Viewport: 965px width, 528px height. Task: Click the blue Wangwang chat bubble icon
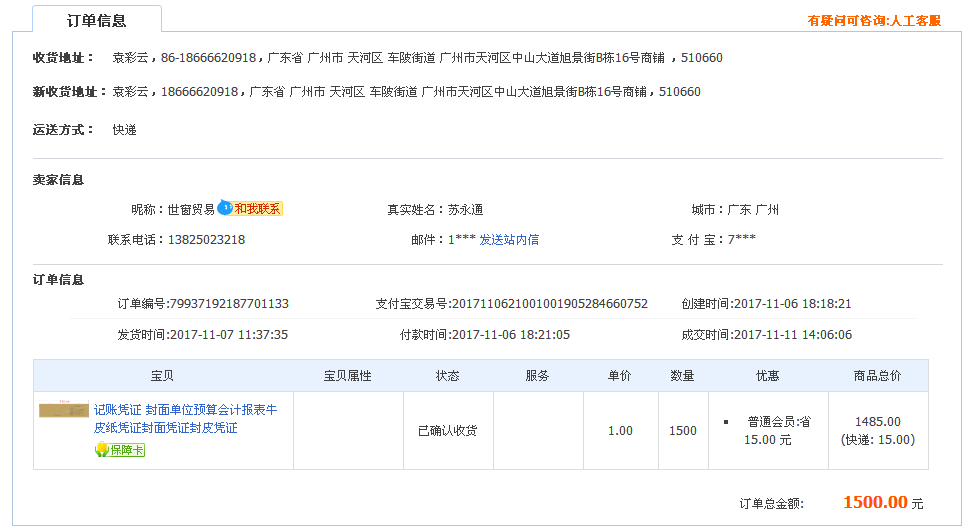point(225,208)
